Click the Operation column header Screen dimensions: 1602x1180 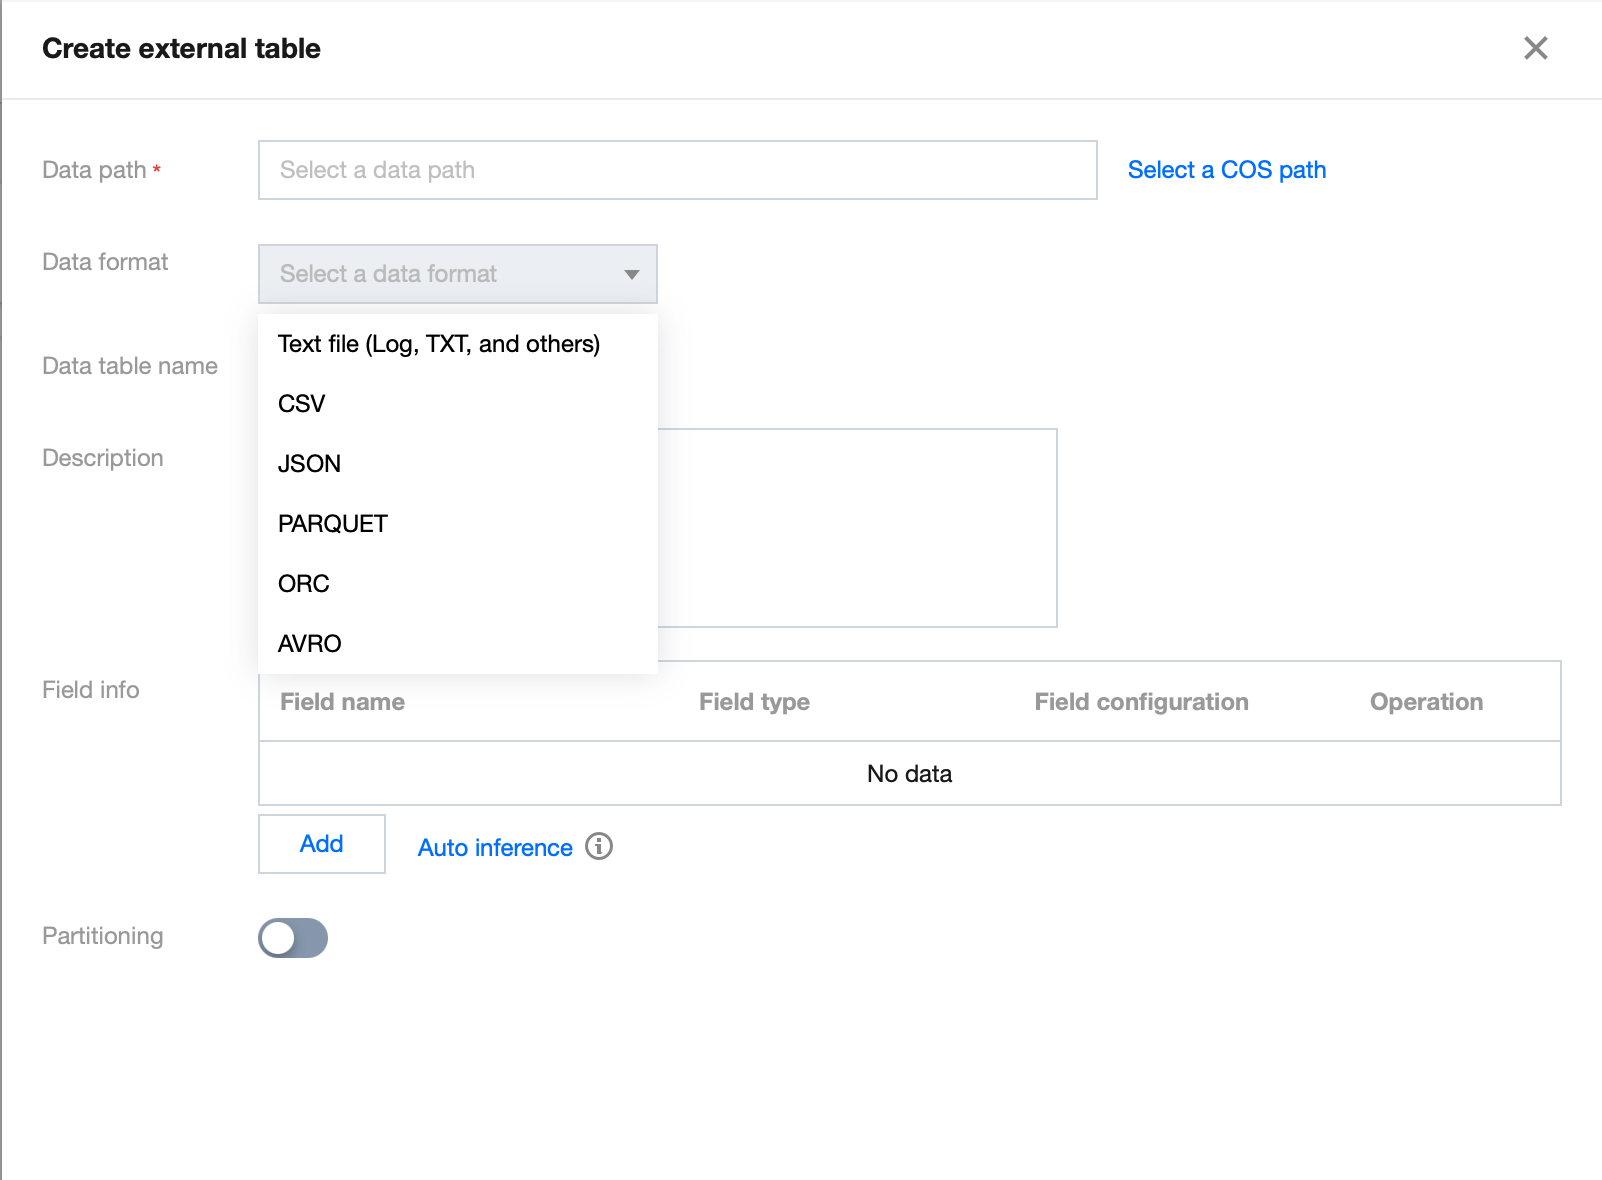point(1426,702)
